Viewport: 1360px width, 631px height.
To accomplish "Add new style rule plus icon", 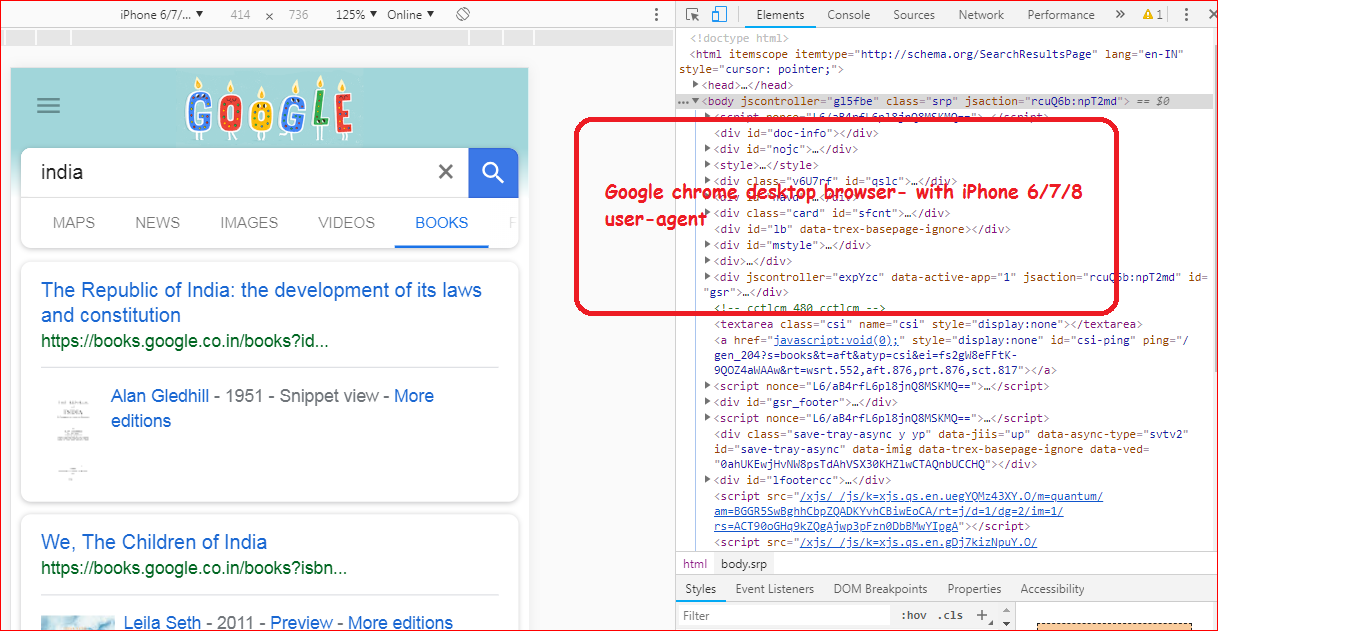I will coord(982,615).
